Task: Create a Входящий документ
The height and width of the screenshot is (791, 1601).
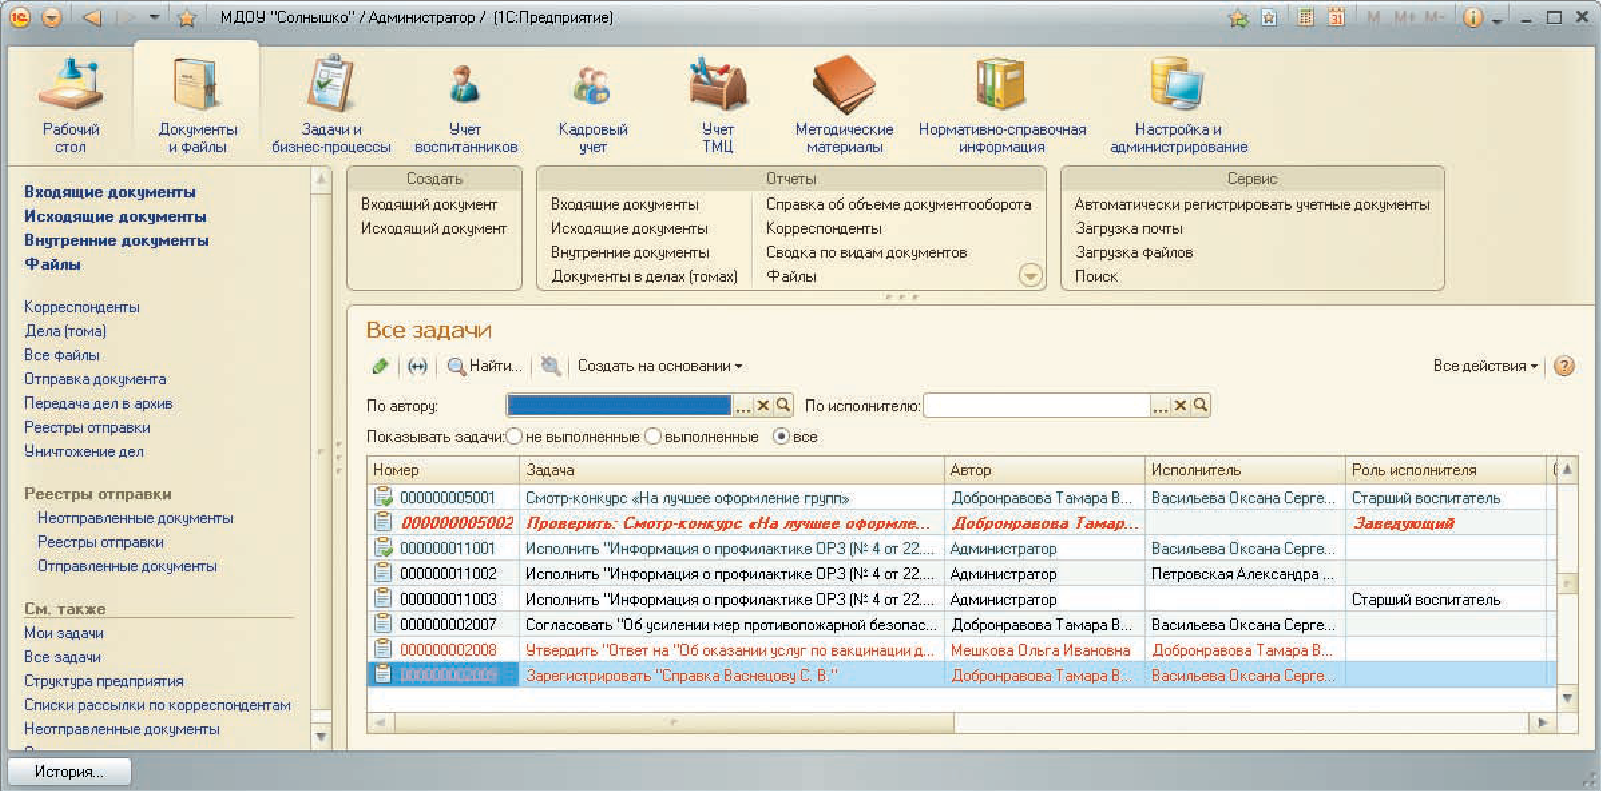Action: coord(429,204)
